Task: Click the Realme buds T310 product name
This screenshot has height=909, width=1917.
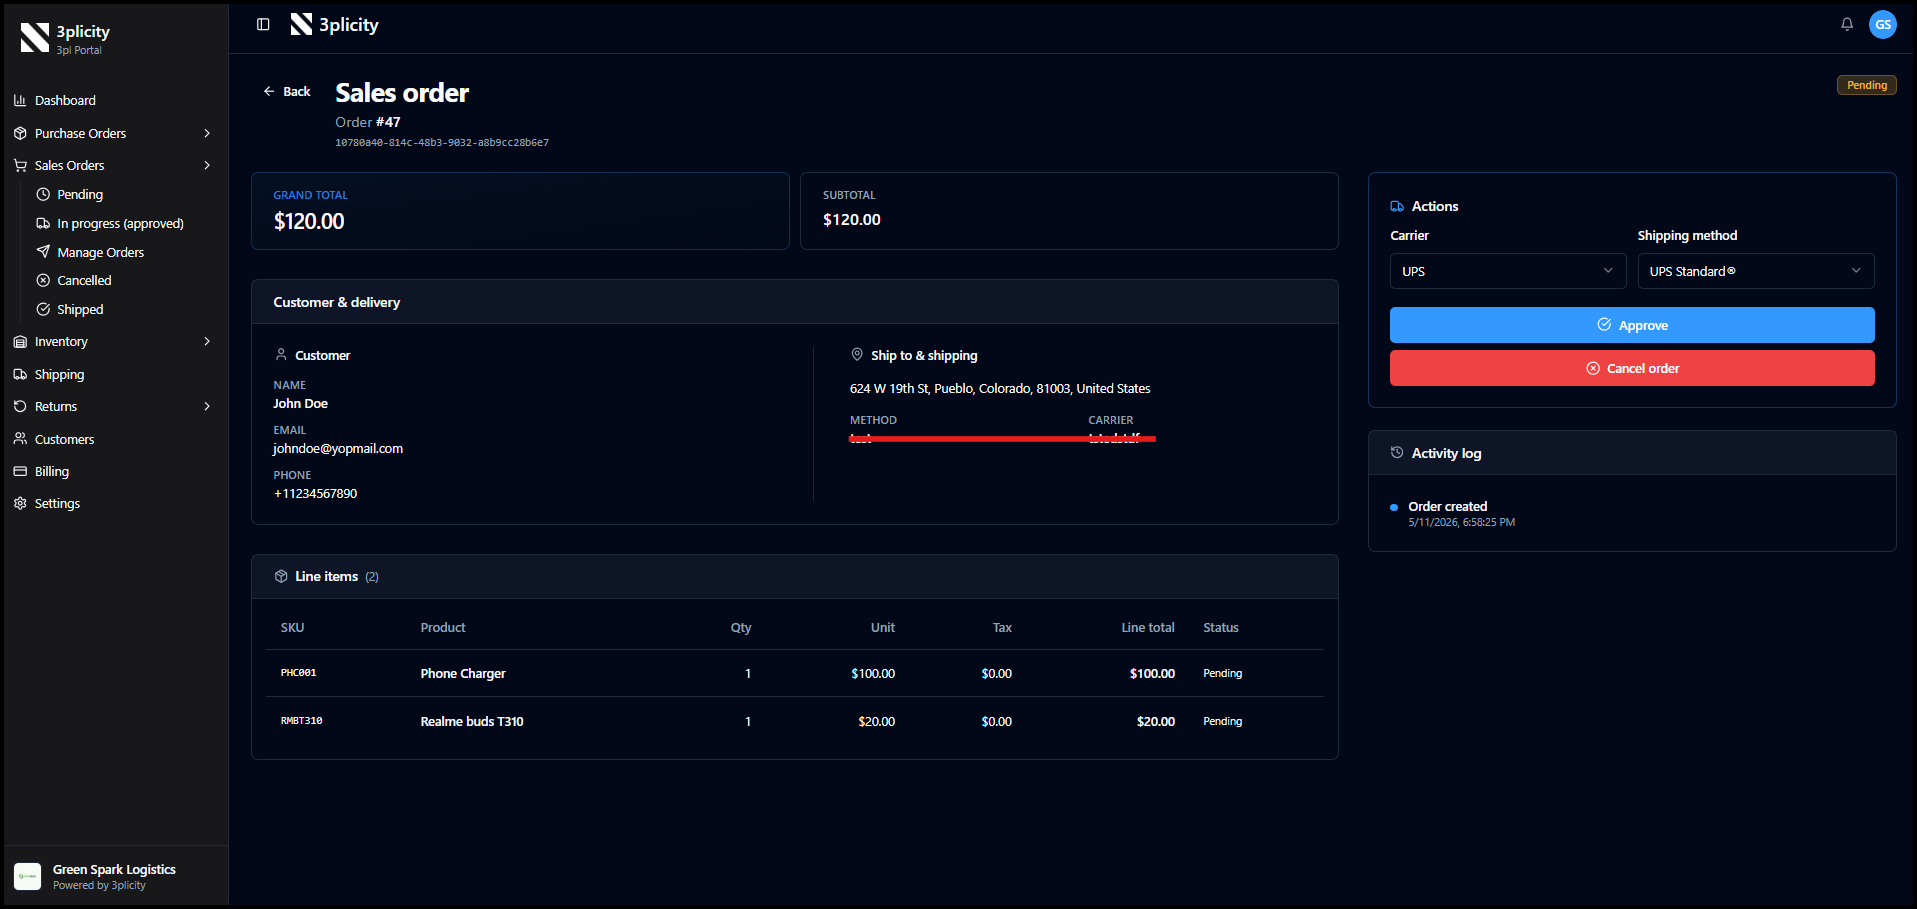Action: 472,722
